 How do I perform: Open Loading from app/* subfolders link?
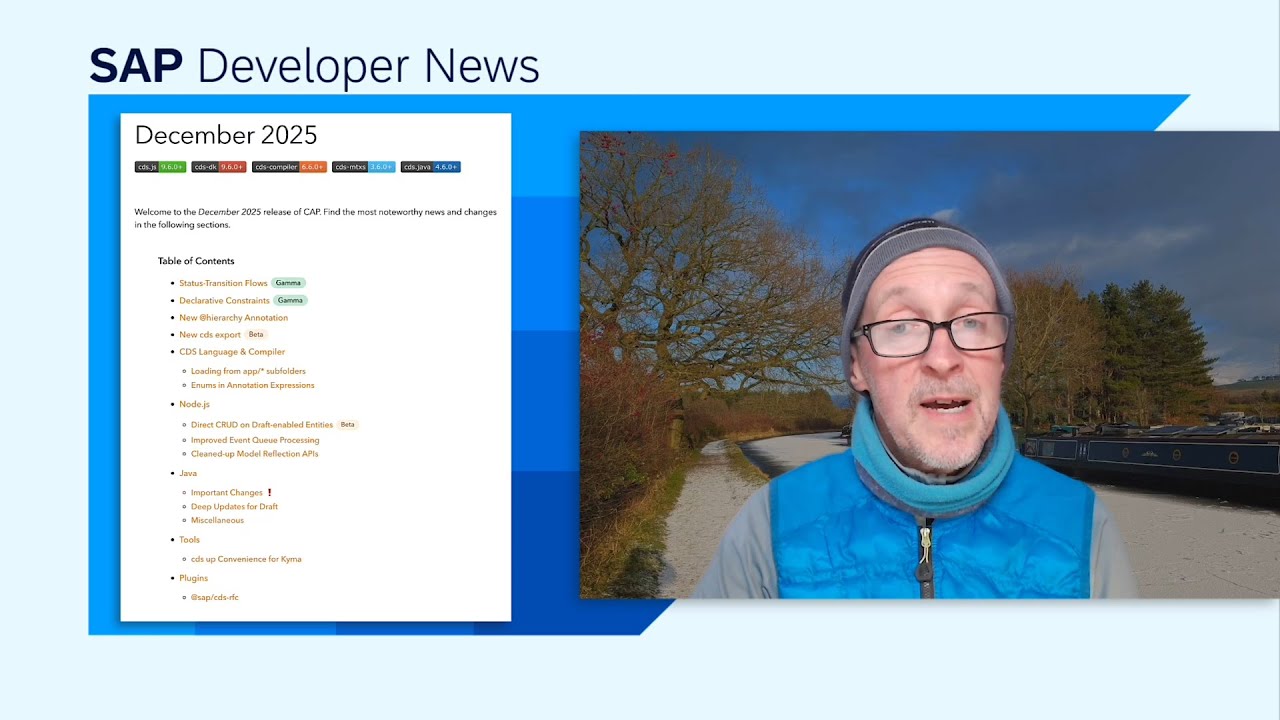point(248,371)
